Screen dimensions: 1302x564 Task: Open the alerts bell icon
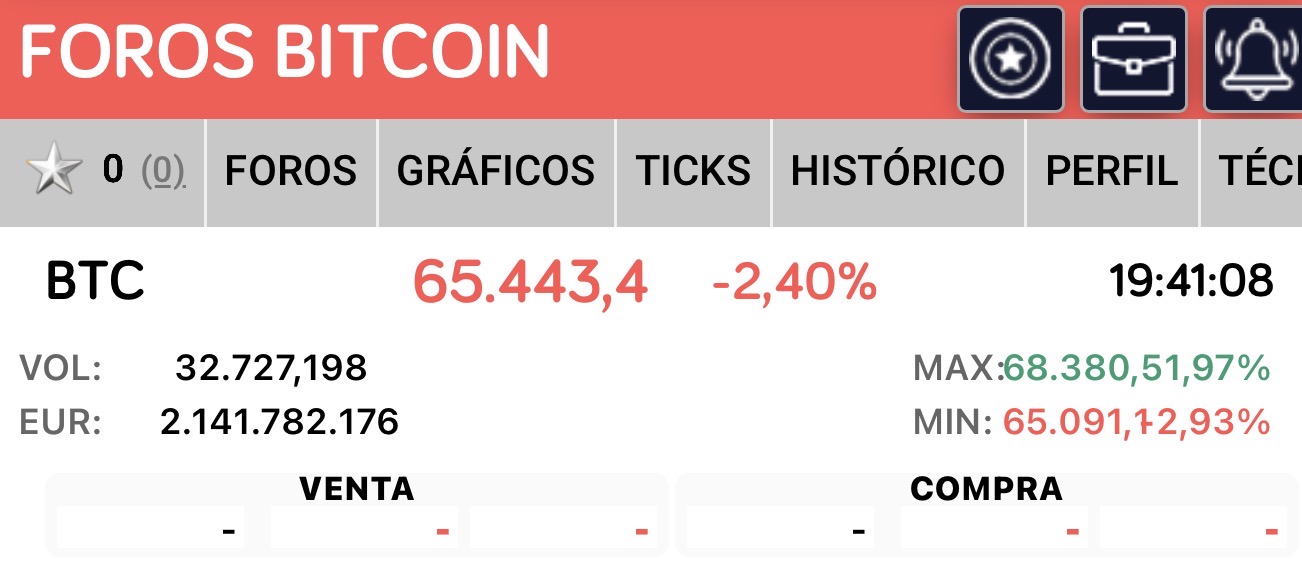pyautogui.click(x=1254, y=59)
